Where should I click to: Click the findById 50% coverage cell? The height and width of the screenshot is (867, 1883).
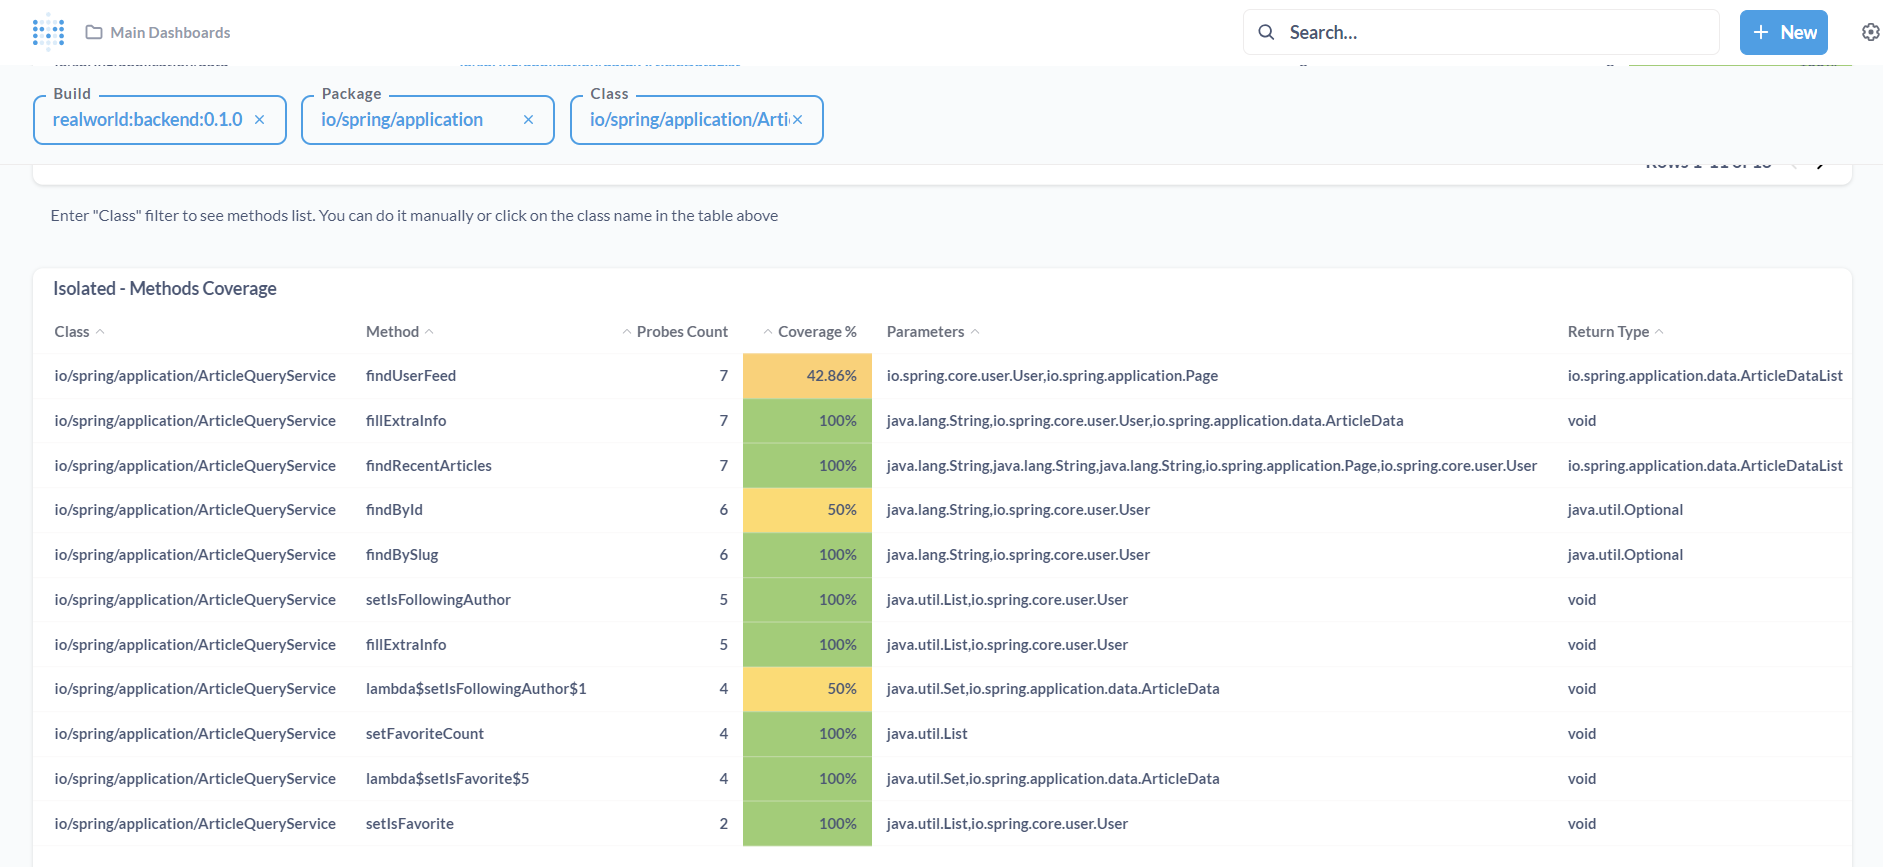pos(808,510)
